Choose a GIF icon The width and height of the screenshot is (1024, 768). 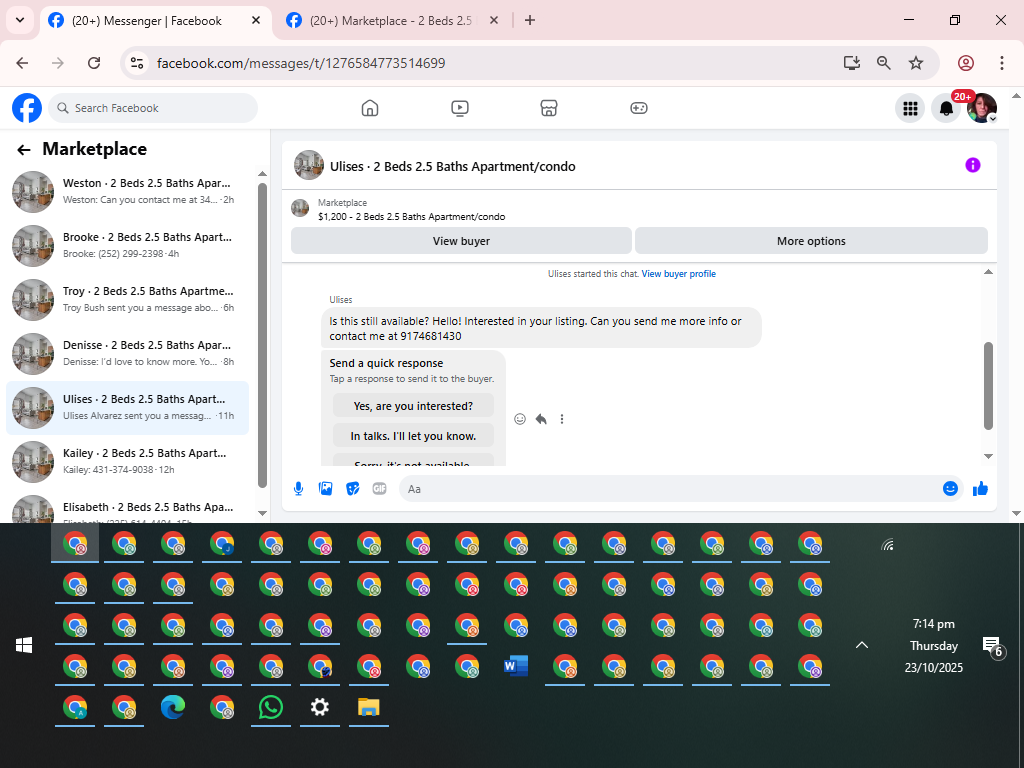(379, 488)
